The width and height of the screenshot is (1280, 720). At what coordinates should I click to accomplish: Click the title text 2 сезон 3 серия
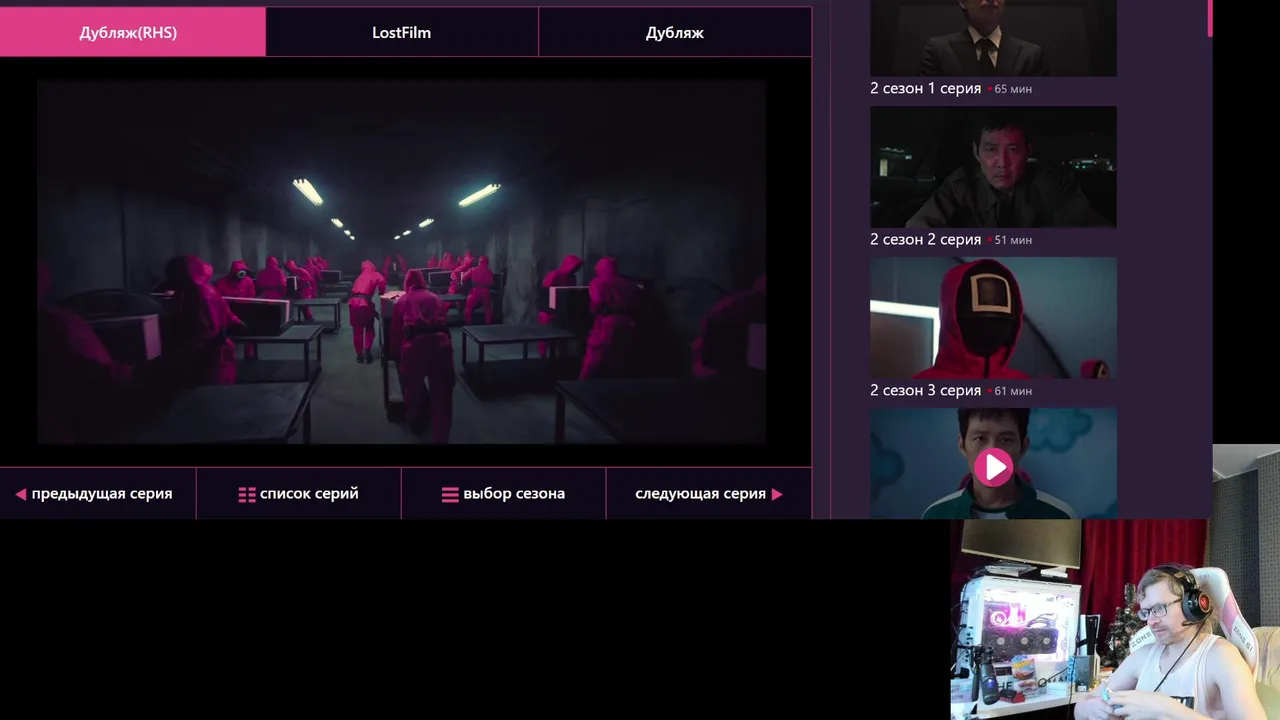coord(925,390)
